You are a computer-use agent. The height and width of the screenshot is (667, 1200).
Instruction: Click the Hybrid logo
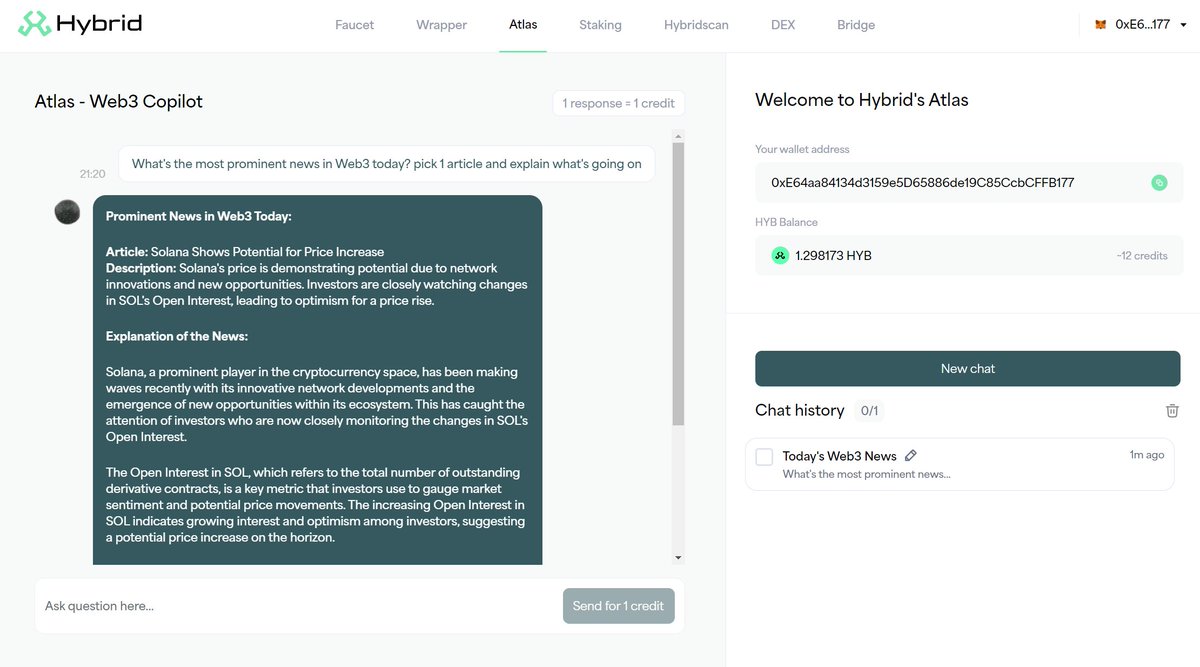click(x=80, y=24)
